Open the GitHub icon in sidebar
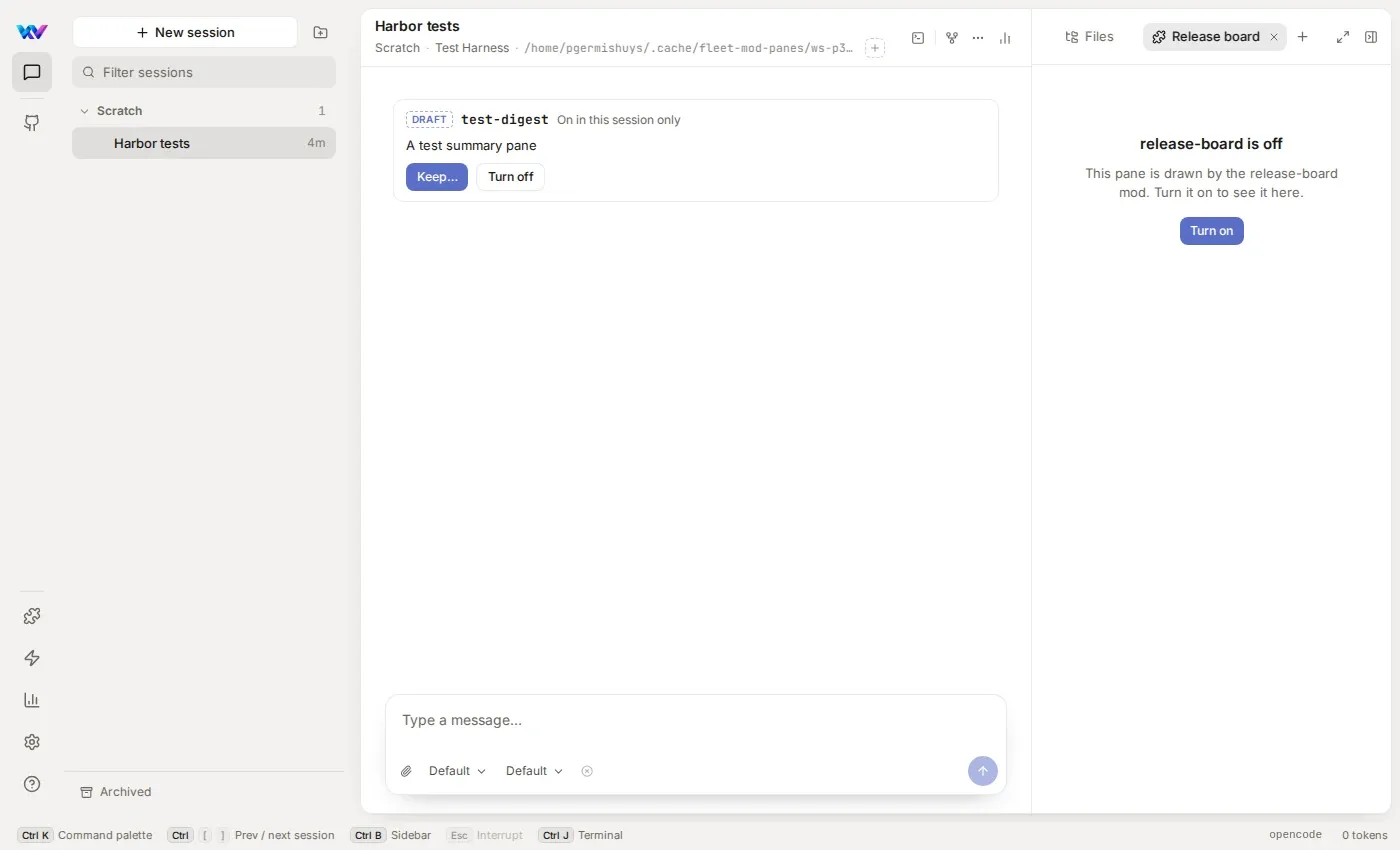This screenshot has height=850, width=1400. (32, 123)
